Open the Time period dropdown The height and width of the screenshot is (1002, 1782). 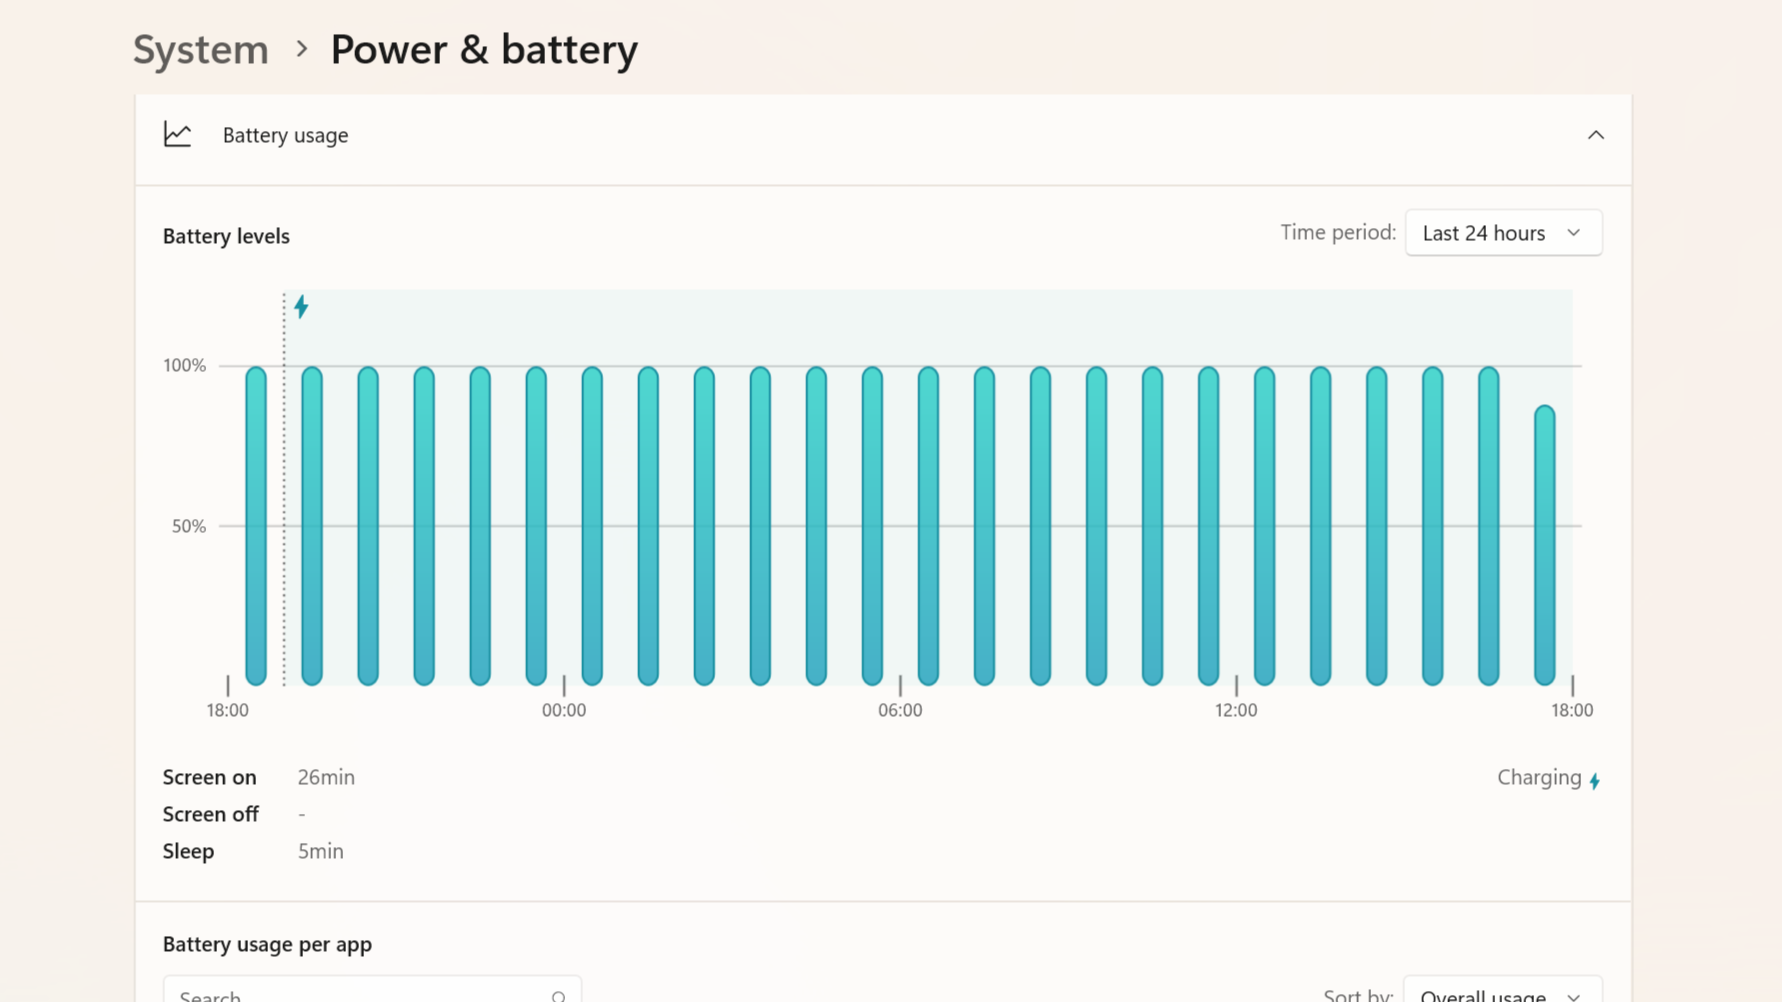pos(1503,232)
